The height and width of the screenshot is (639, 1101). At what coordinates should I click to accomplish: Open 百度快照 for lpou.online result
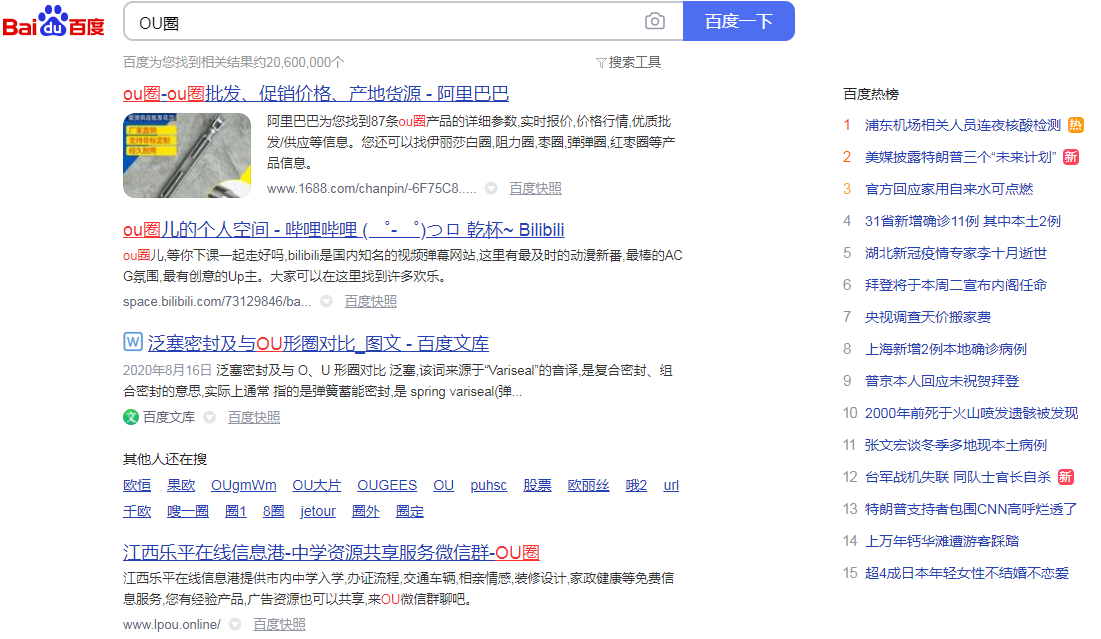click(279, 624)
